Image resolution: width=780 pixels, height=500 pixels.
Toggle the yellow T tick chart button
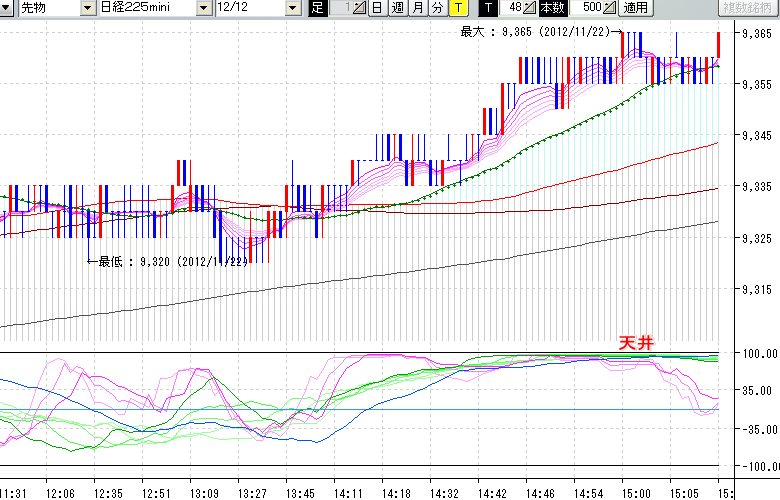[457, 8]
